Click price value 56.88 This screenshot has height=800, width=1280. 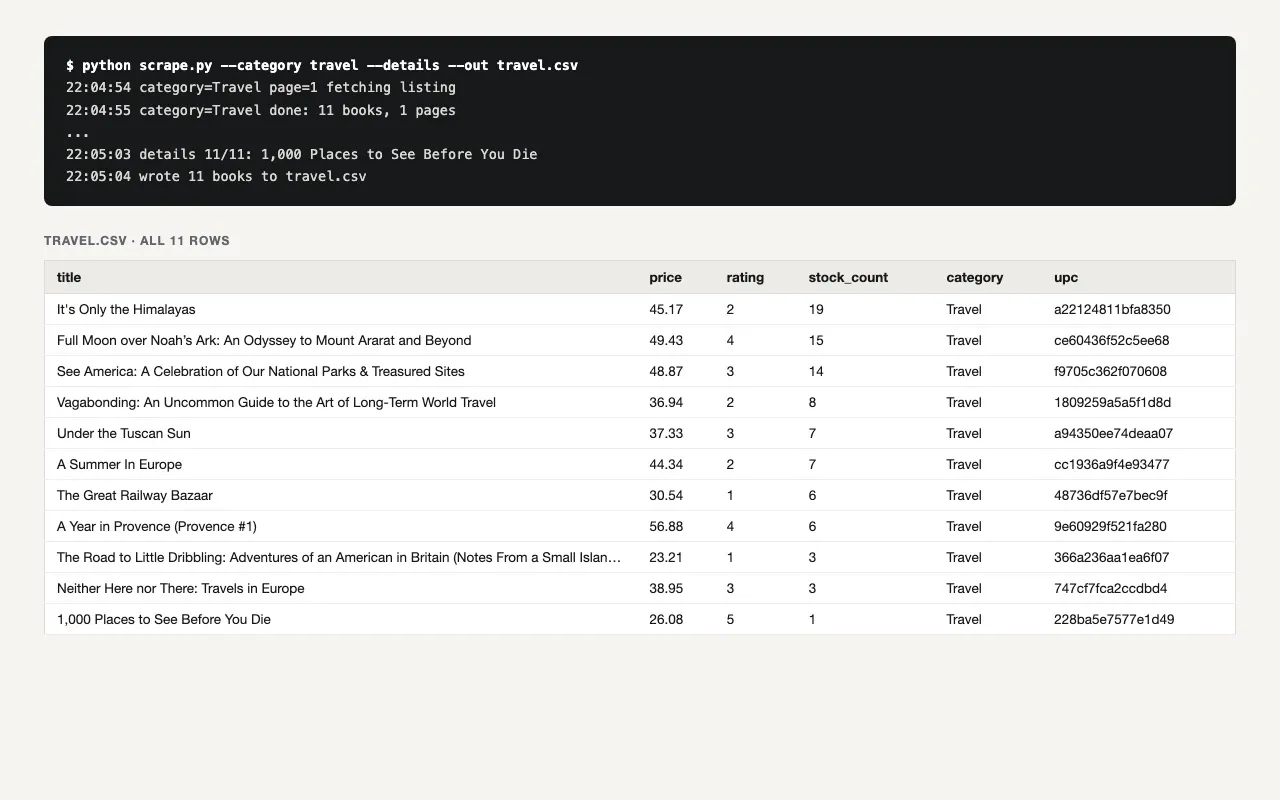click(x=666, y=526)
